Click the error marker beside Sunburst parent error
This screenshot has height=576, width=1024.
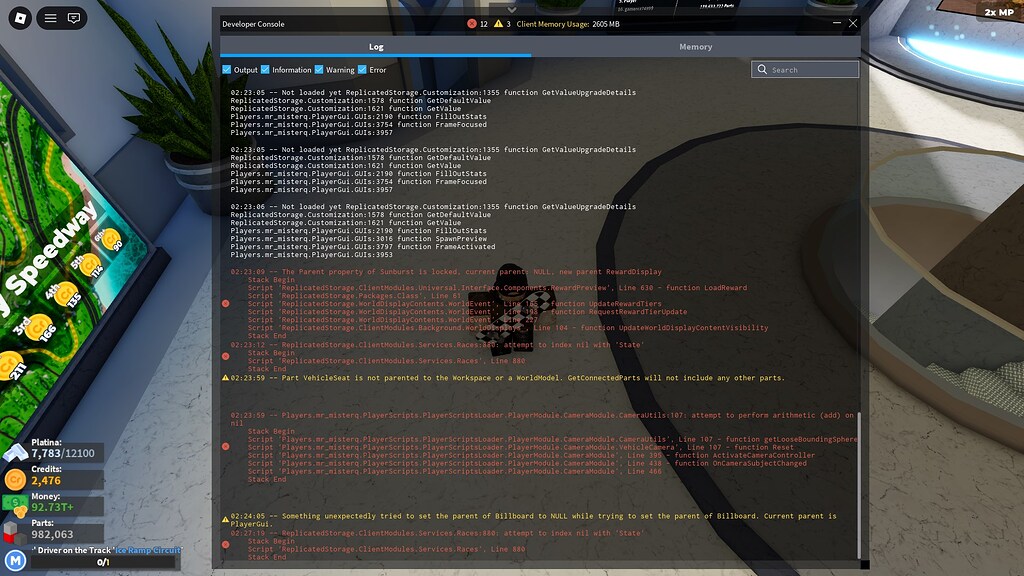click(225, 304)
